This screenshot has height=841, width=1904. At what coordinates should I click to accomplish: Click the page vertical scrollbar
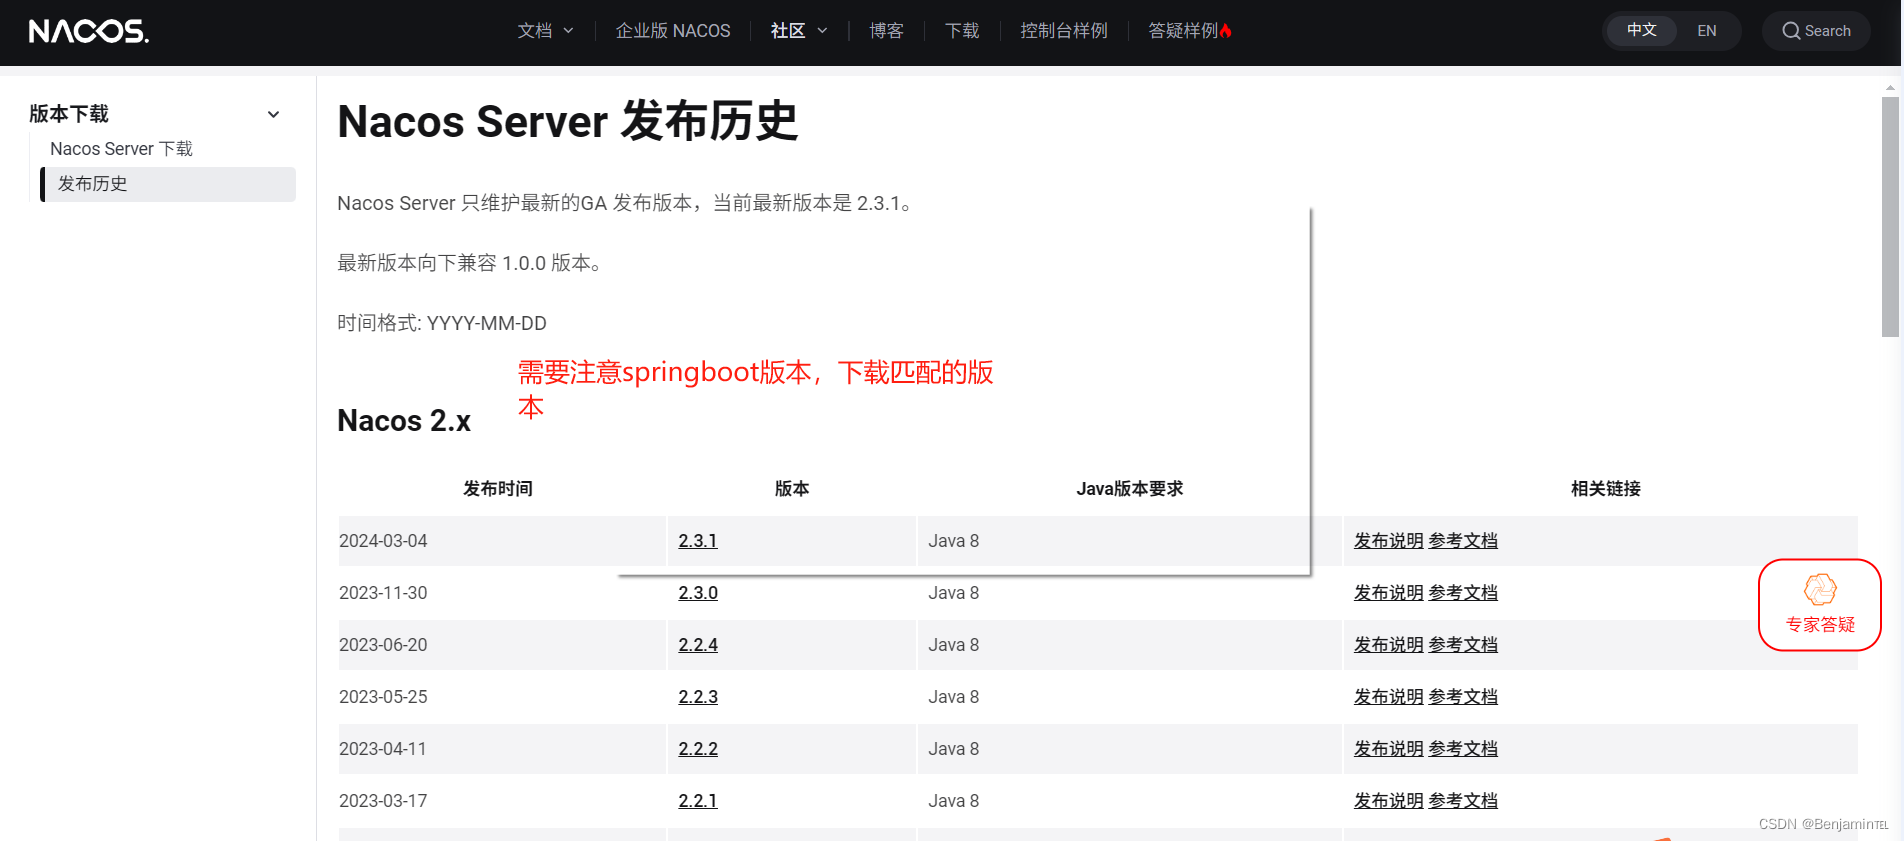[1890, 217]
